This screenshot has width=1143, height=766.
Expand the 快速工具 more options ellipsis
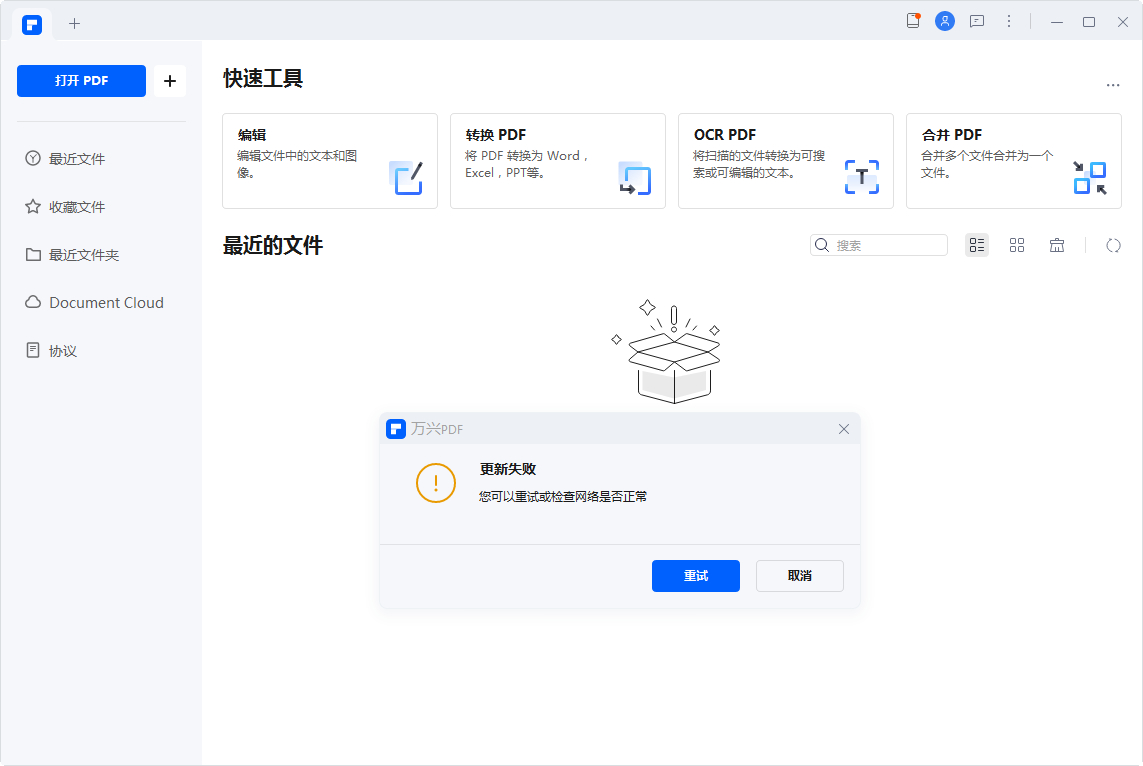pyautogui.click(x=1113, y=86)
